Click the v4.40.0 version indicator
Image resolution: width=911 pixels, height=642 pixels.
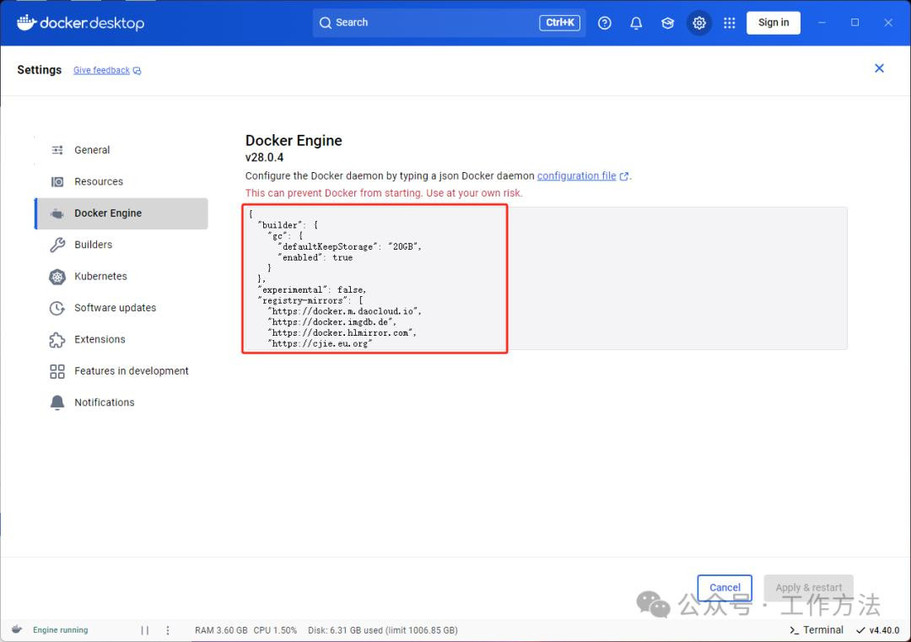pos(878,630)
